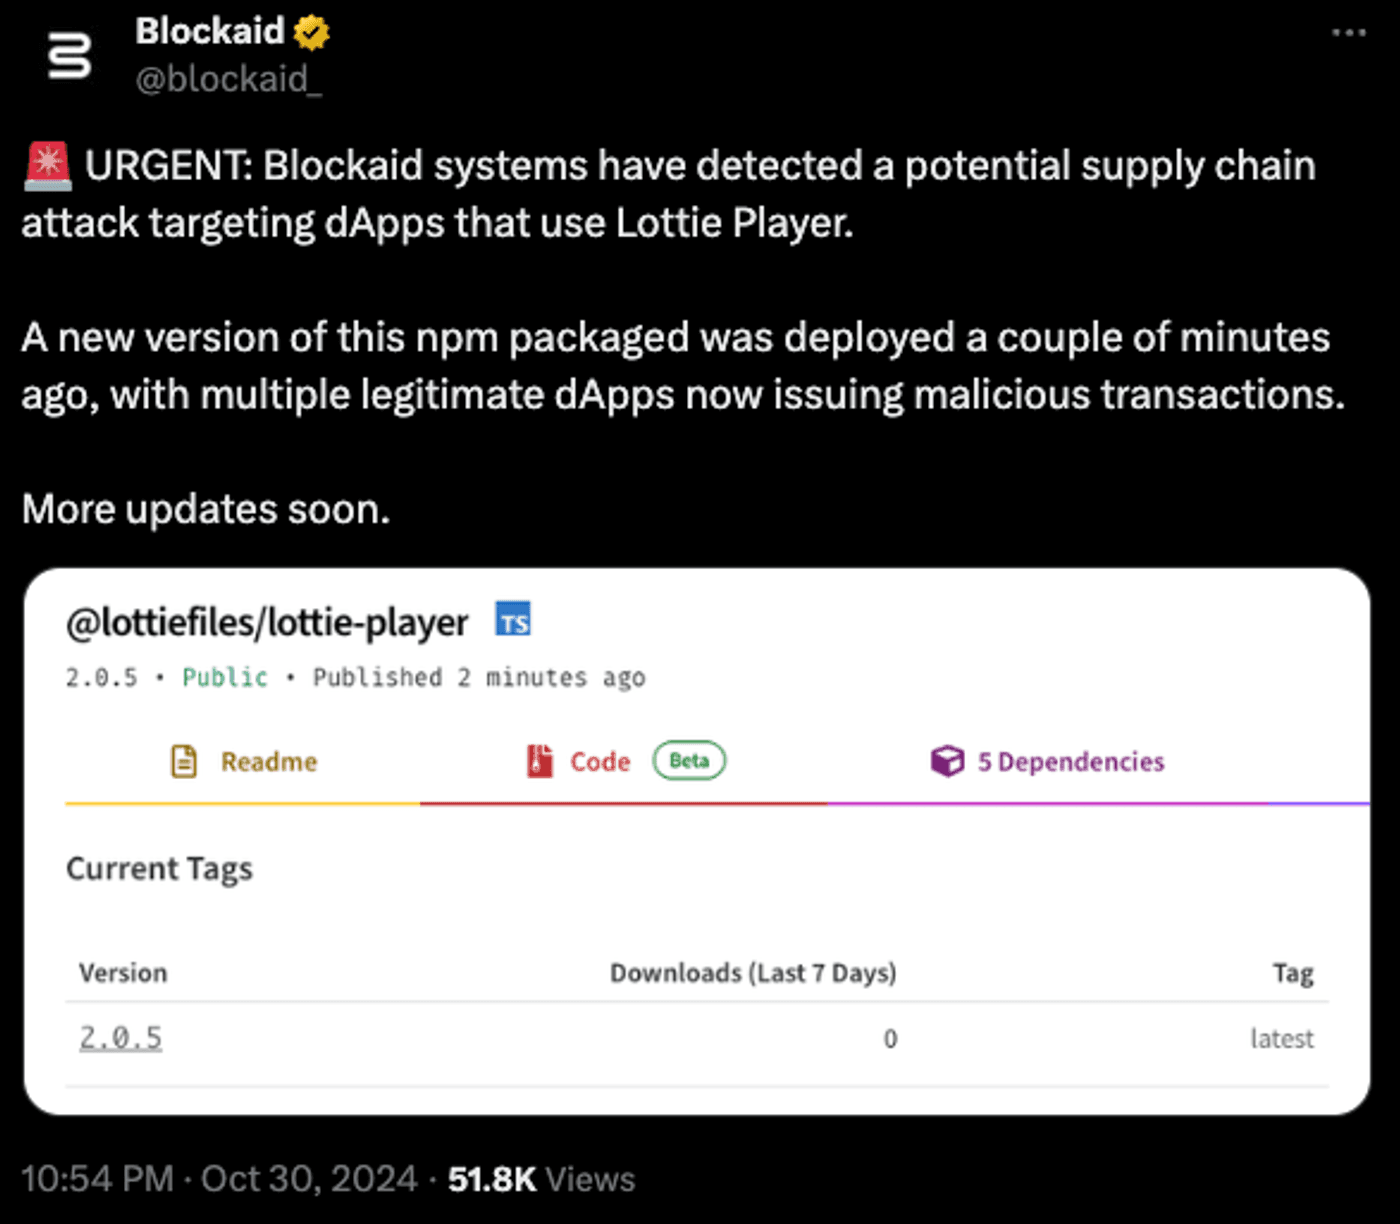Screen dimensions: 1400x1224
Task: Click the 2.0.5 version text under package title
Action: pos(102,678)
